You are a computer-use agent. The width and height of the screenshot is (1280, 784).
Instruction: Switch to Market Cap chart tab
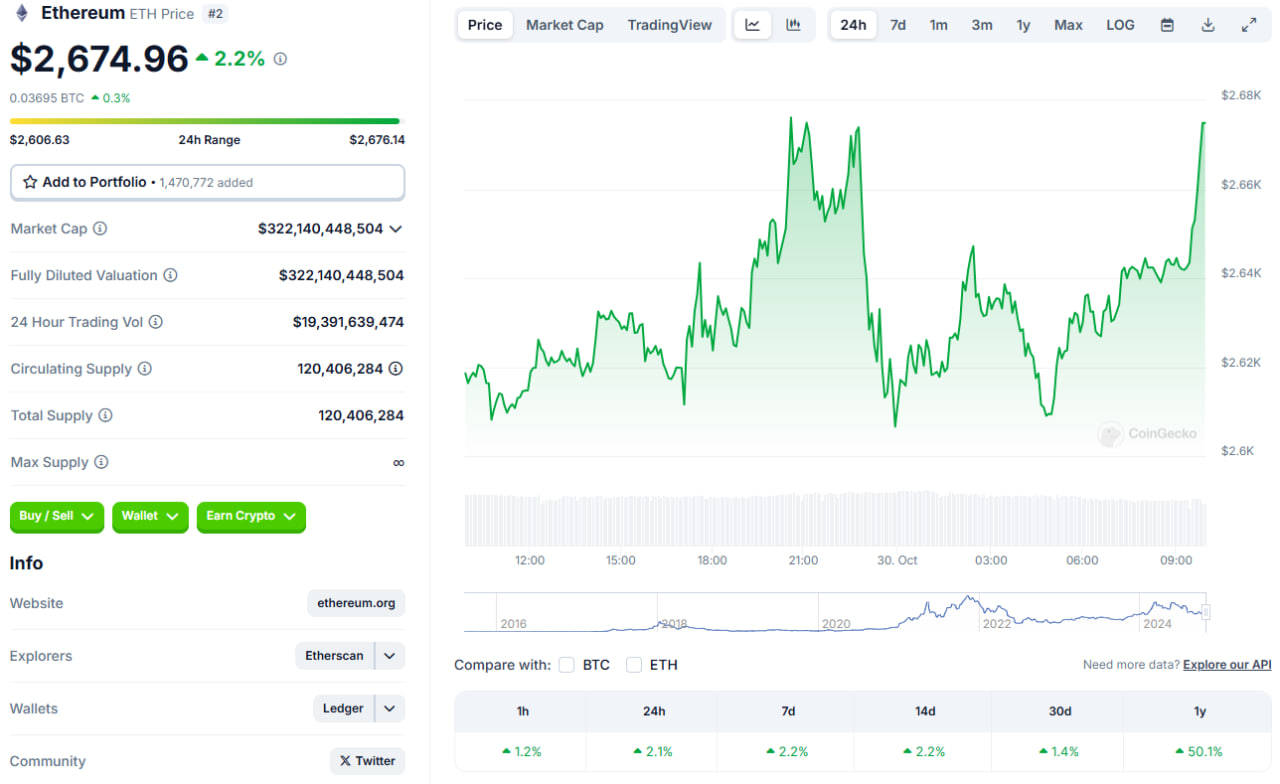pyautogui.click(x=565, y=25)
